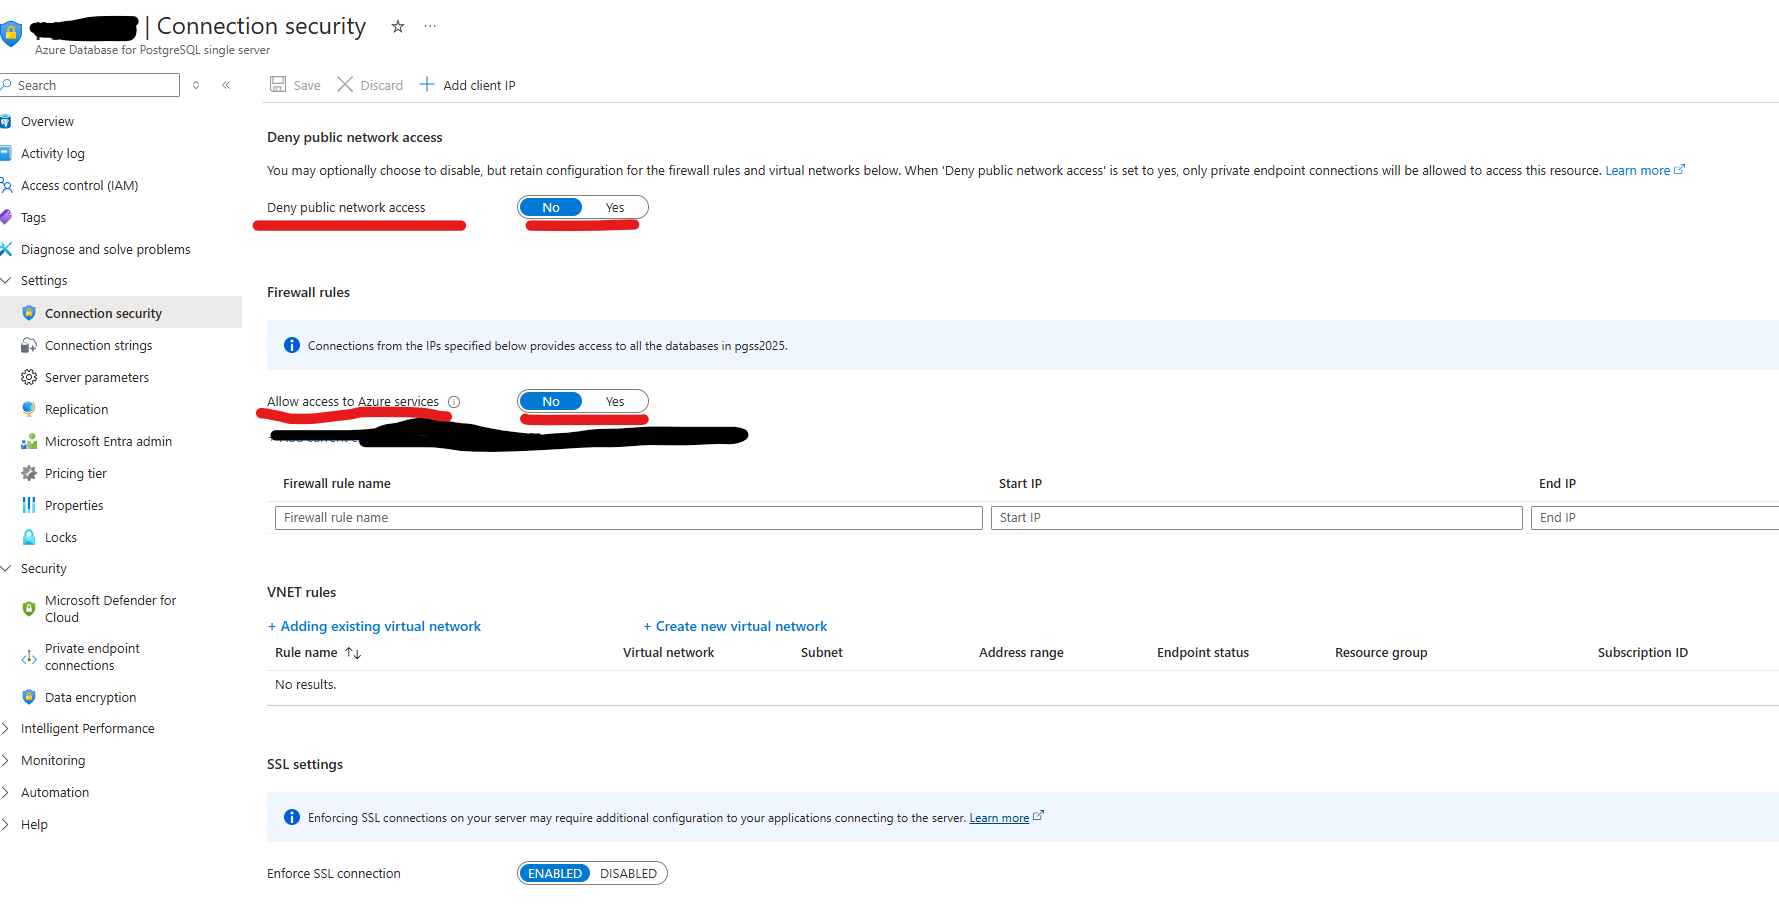Click the Save button label
Viewport: 1779px width, 919px height.
pos(307,85)
